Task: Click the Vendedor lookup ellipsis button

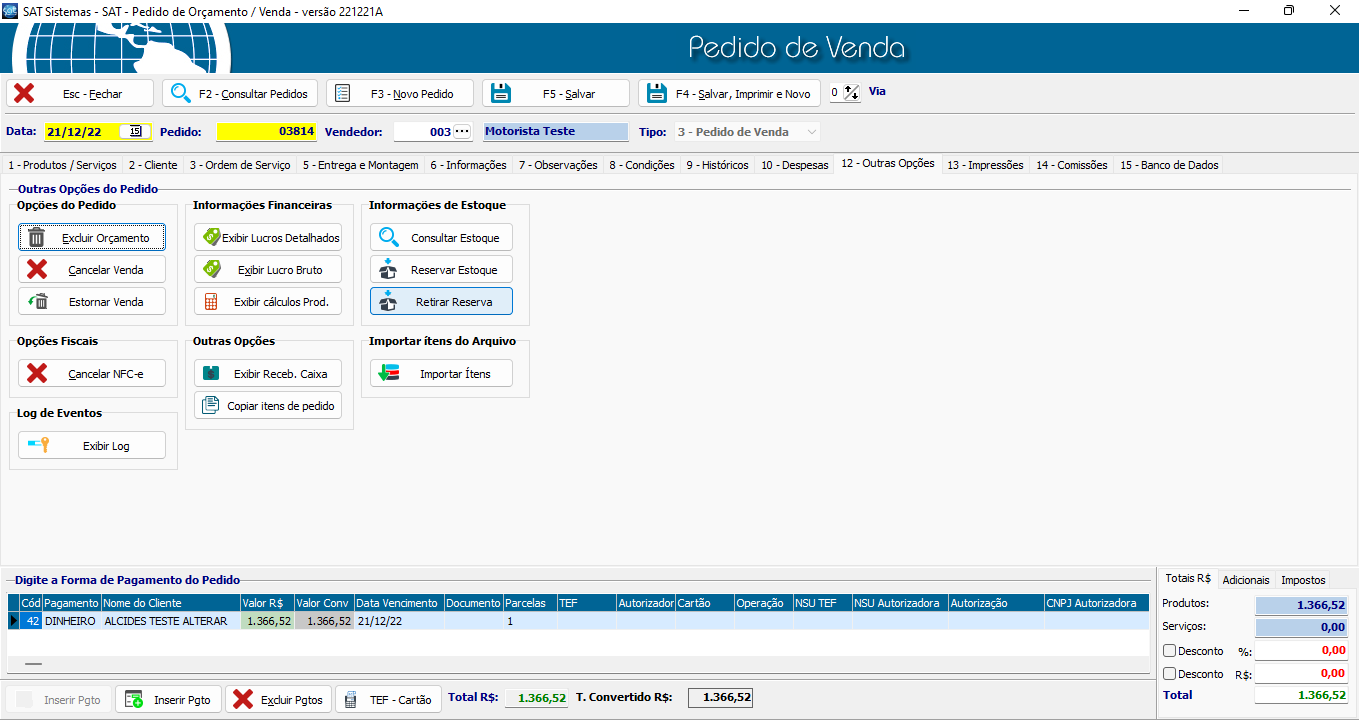Action: (462, 132)
